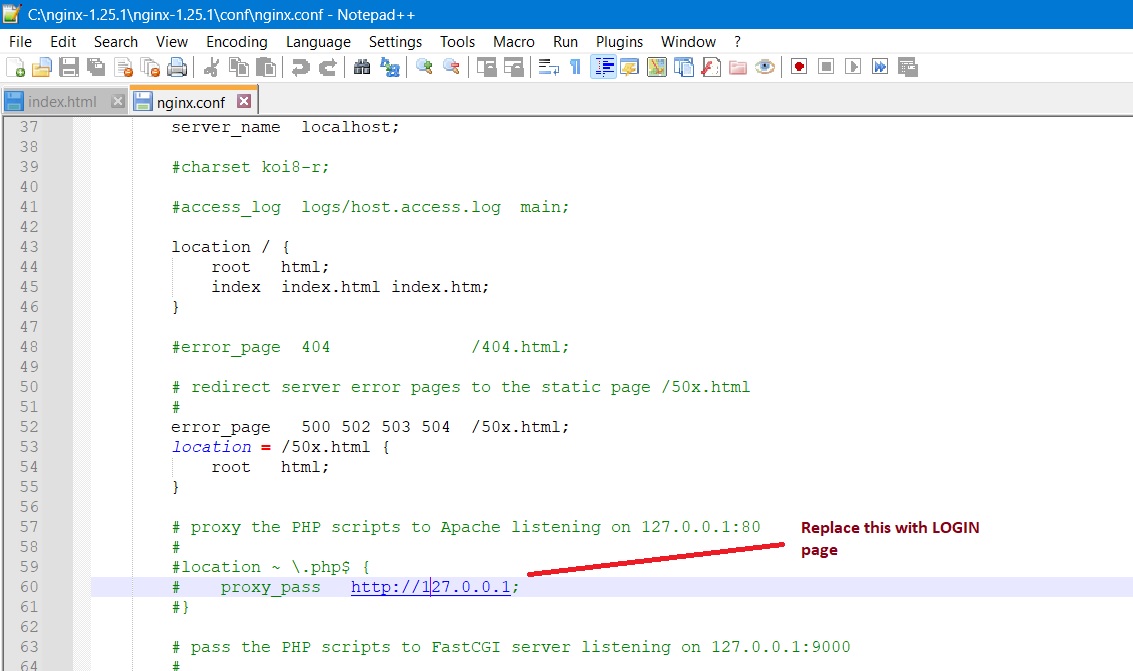Open the http://127.0.0.1 link on line 60
Screen dimensions: 1133x671
[x=430, y=587]
